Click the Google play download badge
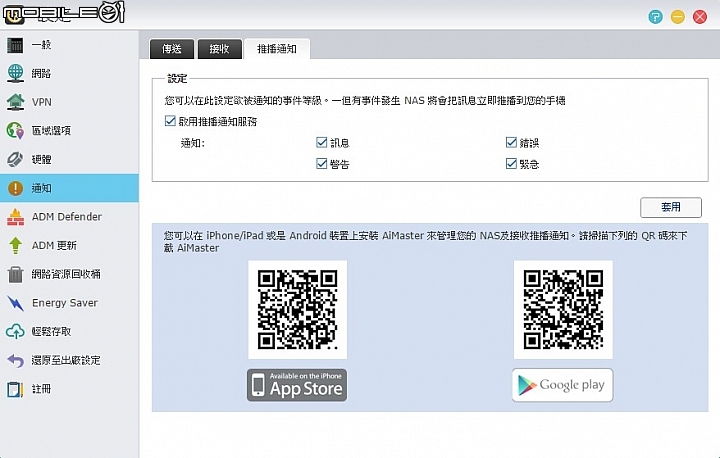Screen dimensions: 720x458 tap(562, 385)
